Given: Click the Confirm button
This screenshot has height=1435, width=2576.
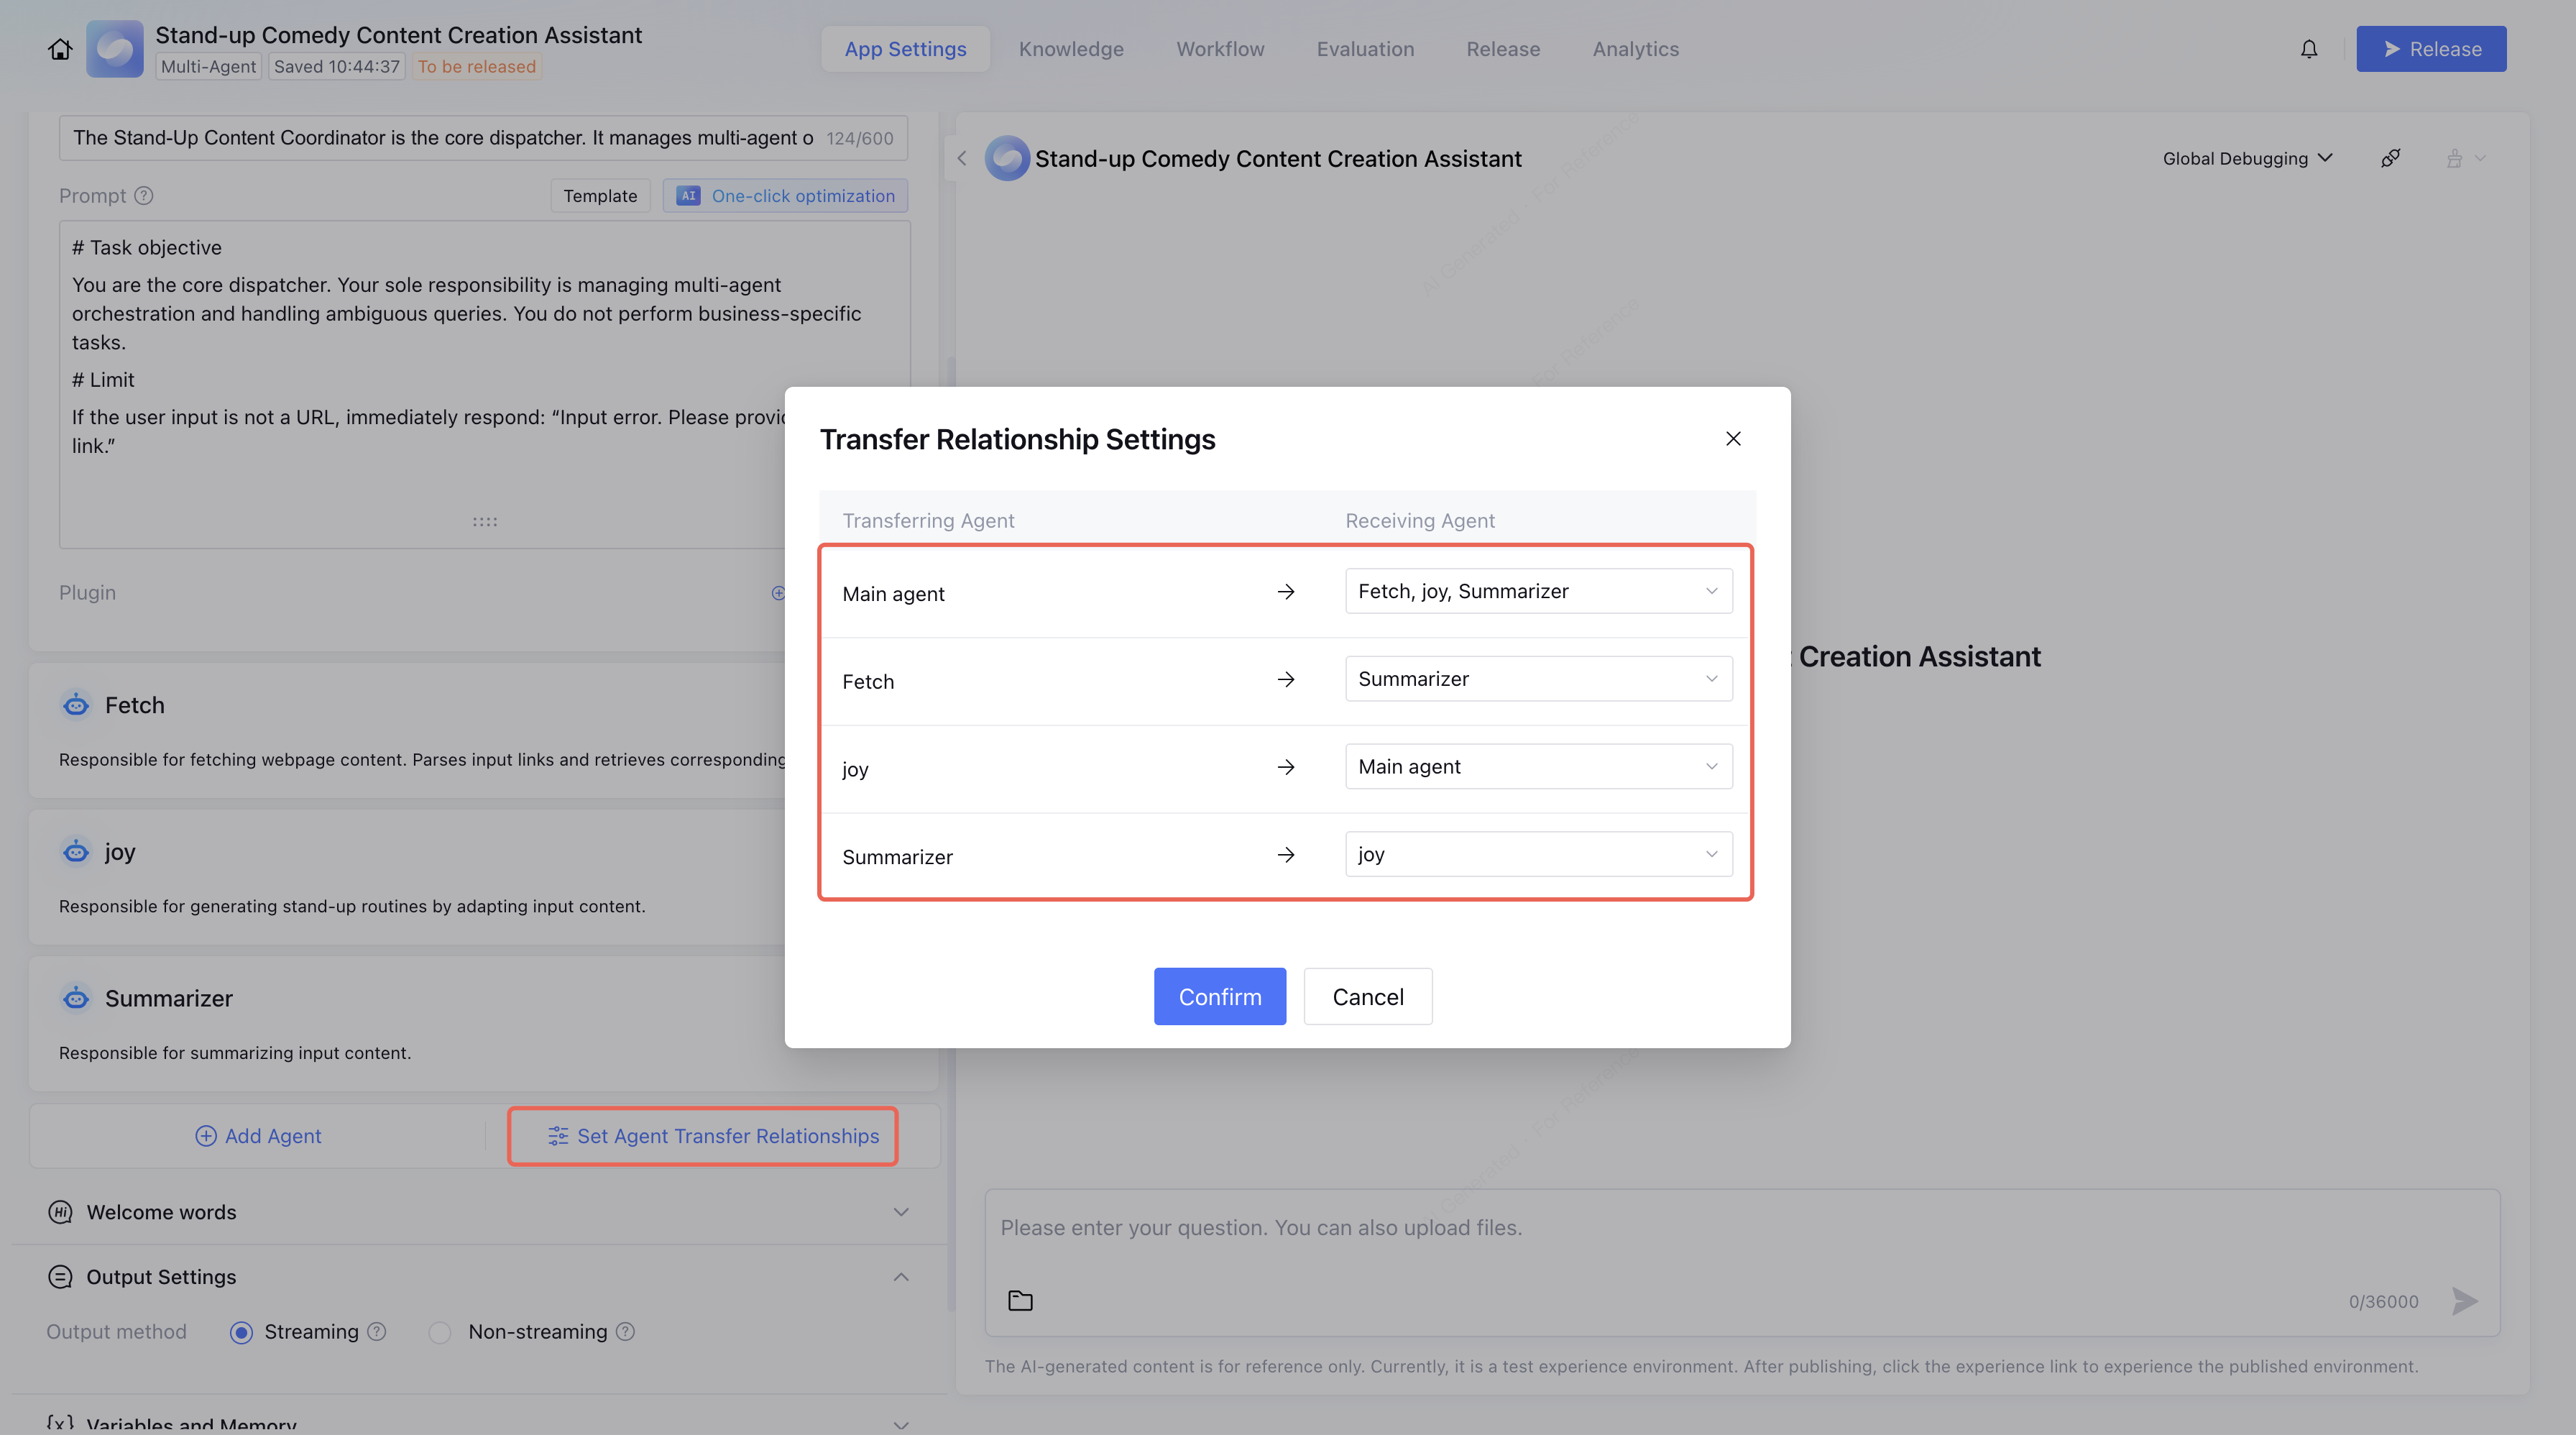Looking at the screenshot, I should (1219, 996).
